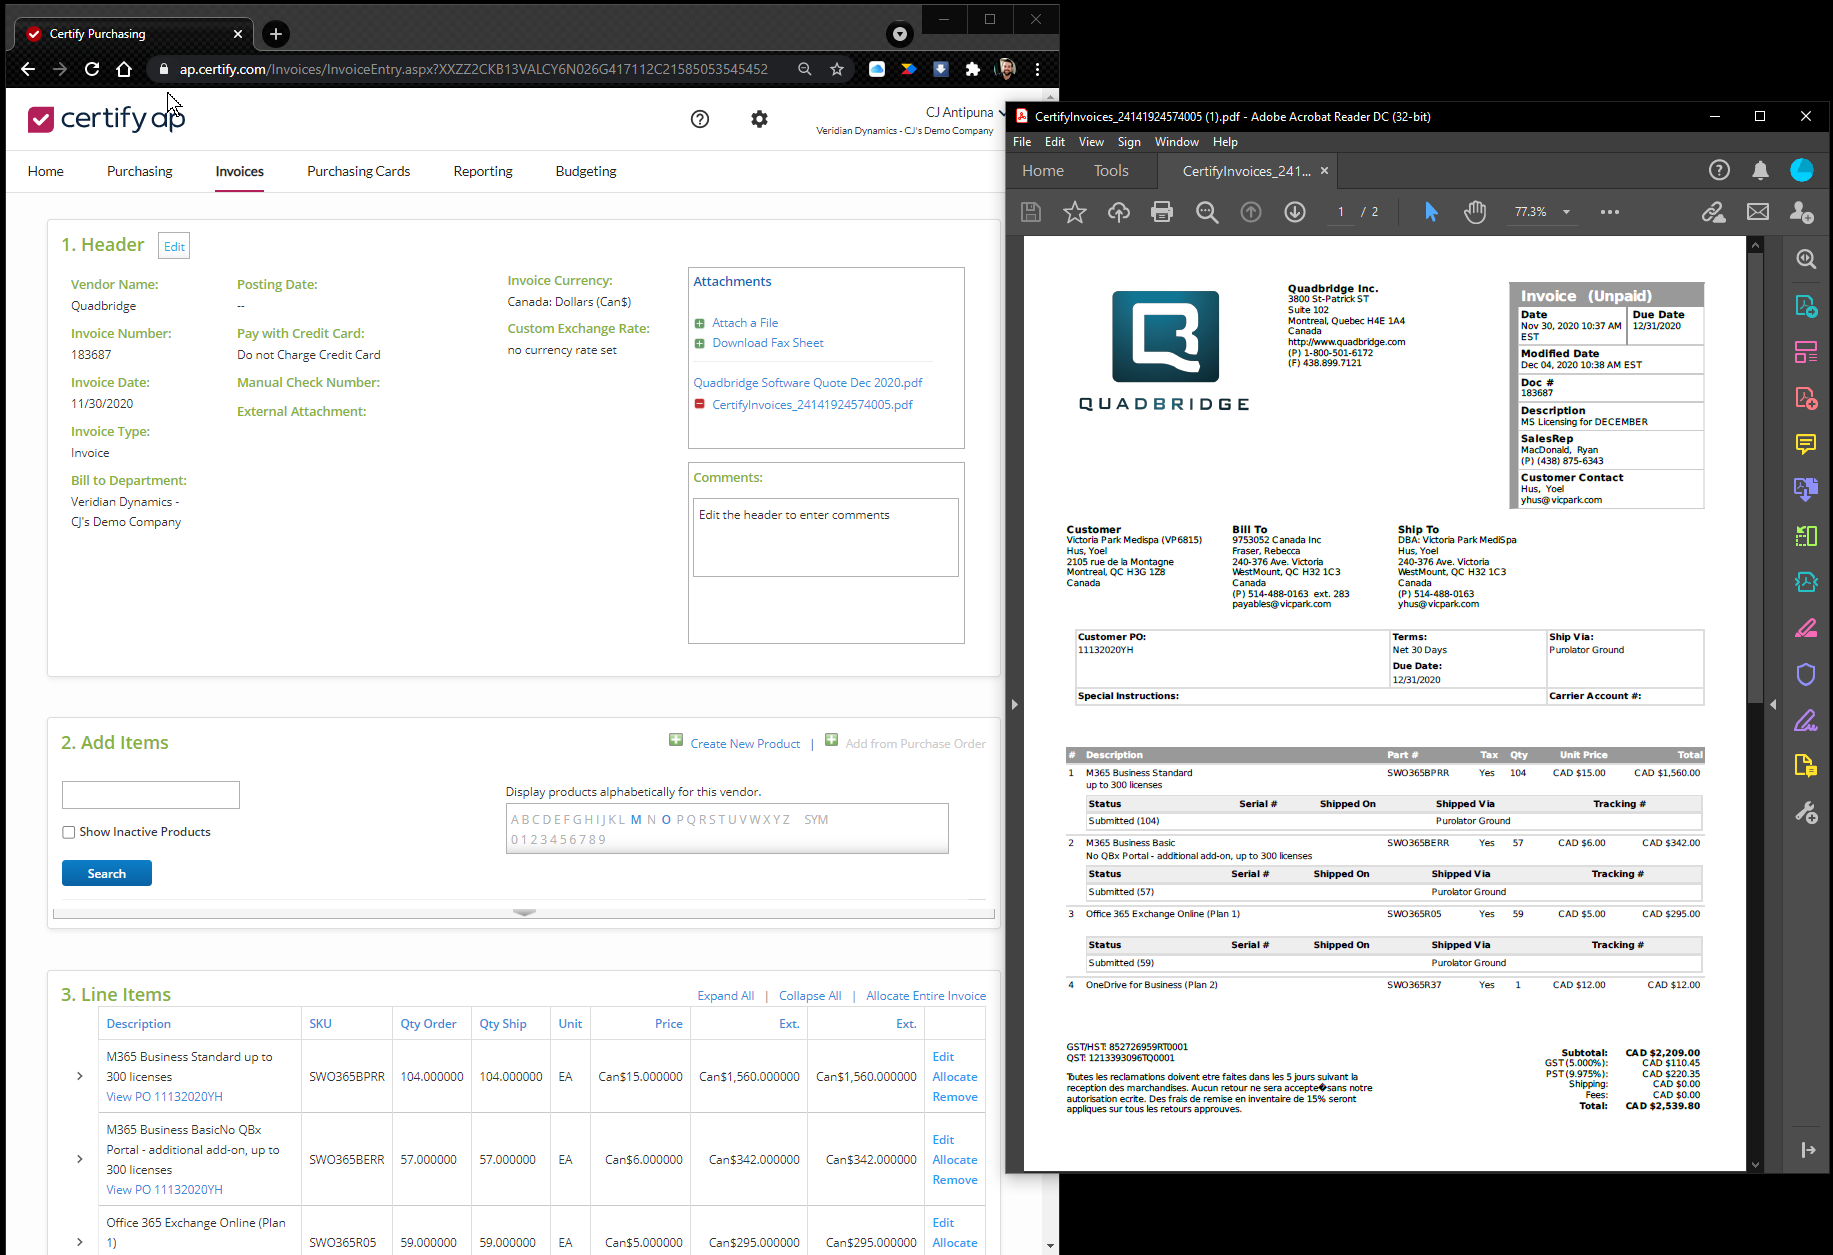Collapse Acrobat tools pane with bottom arrow icon
This screenshot has width=1833, height=1255.
click(1808, 1150)
